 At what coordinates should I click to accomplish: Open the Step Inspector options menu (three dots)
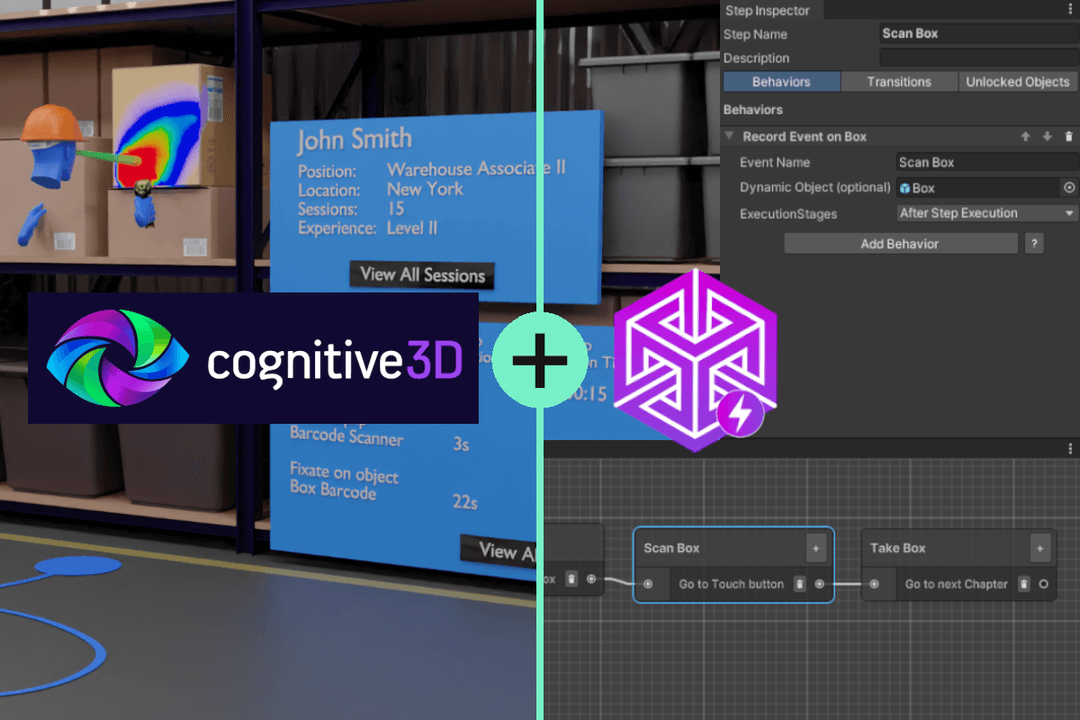tap(1068, 7)
